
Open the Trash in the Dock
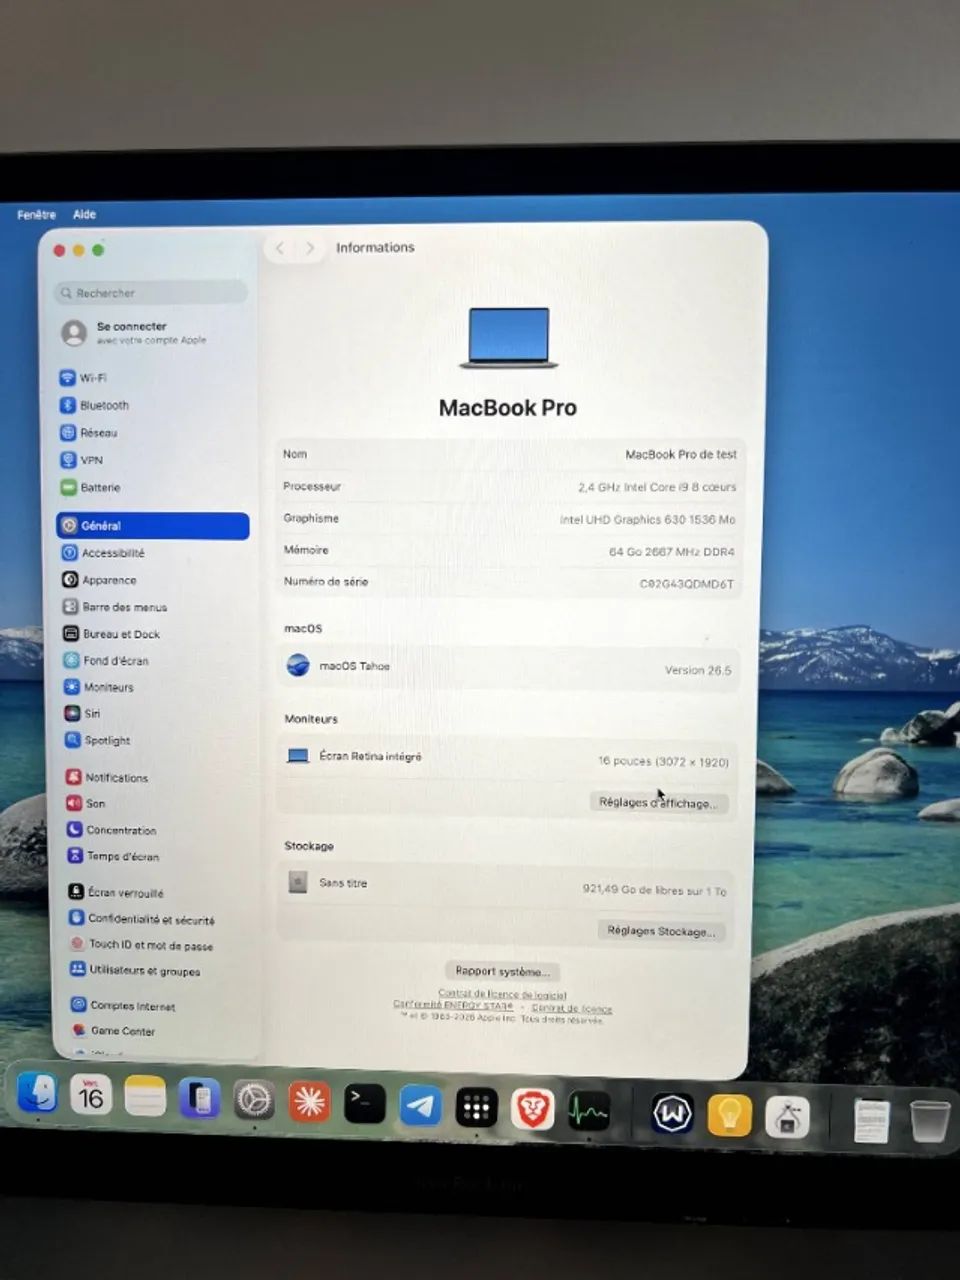click(x=930, y=1120)
